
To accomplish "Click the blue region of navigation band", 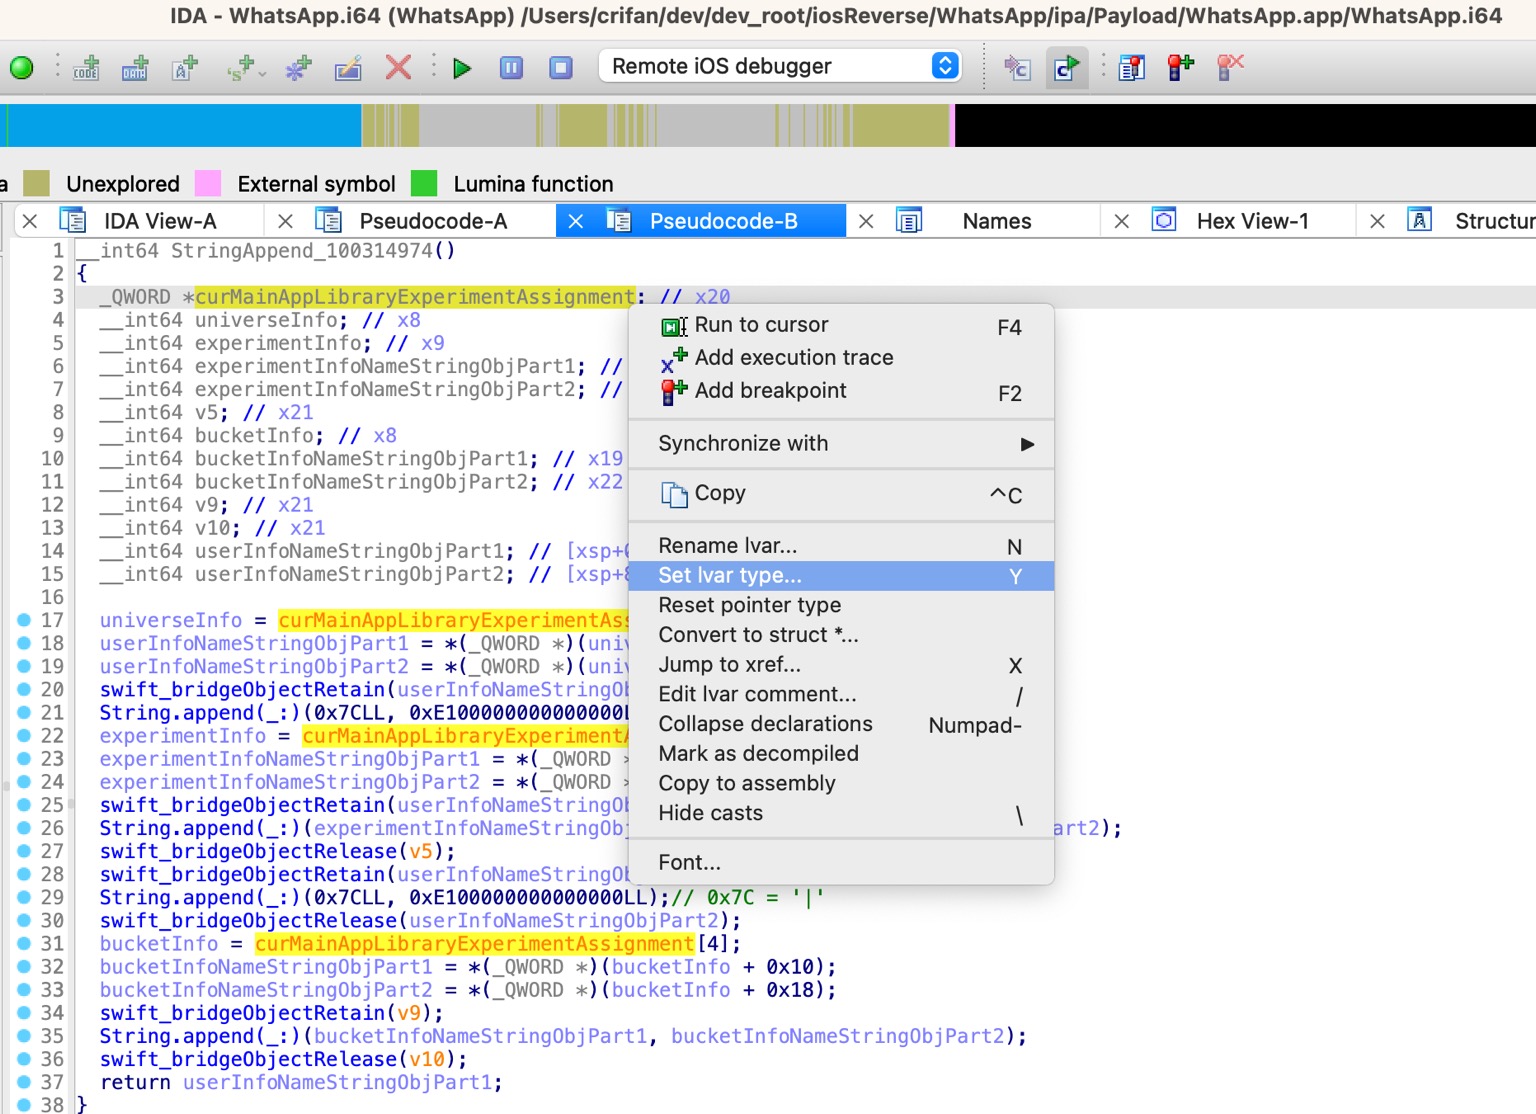I will point(184,126).
